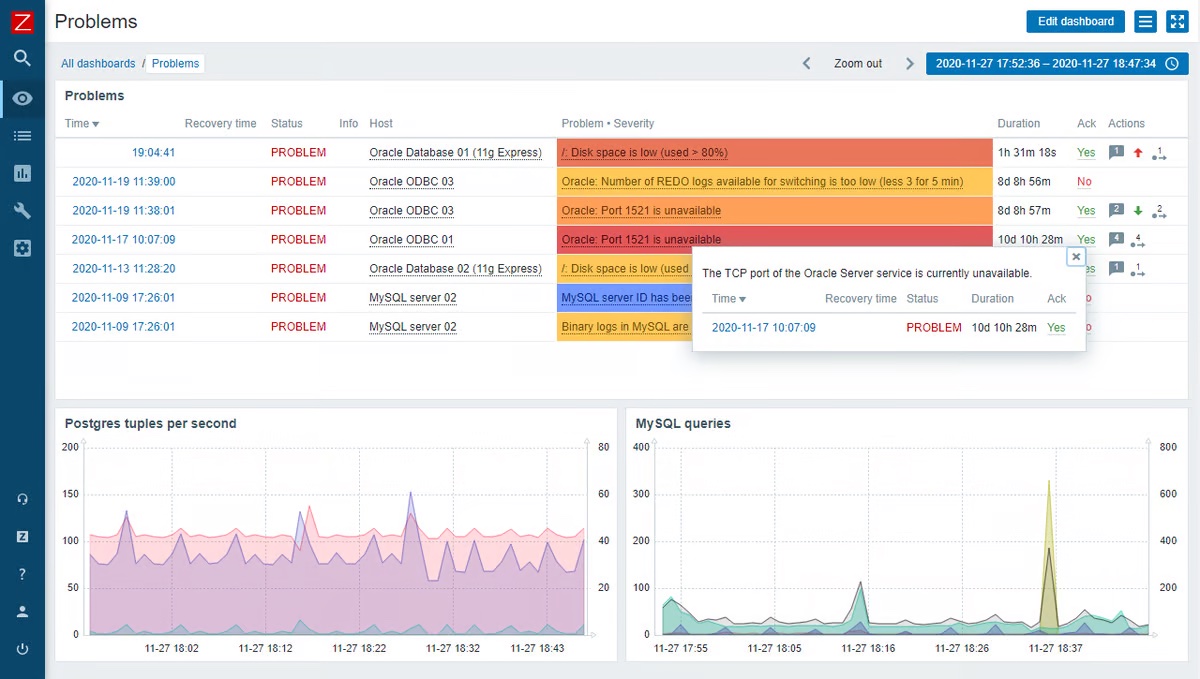The width and height of the screenshot is (1200, 679).
Task: Toggle fullscreen with the expand icon
Action: 1177,21
